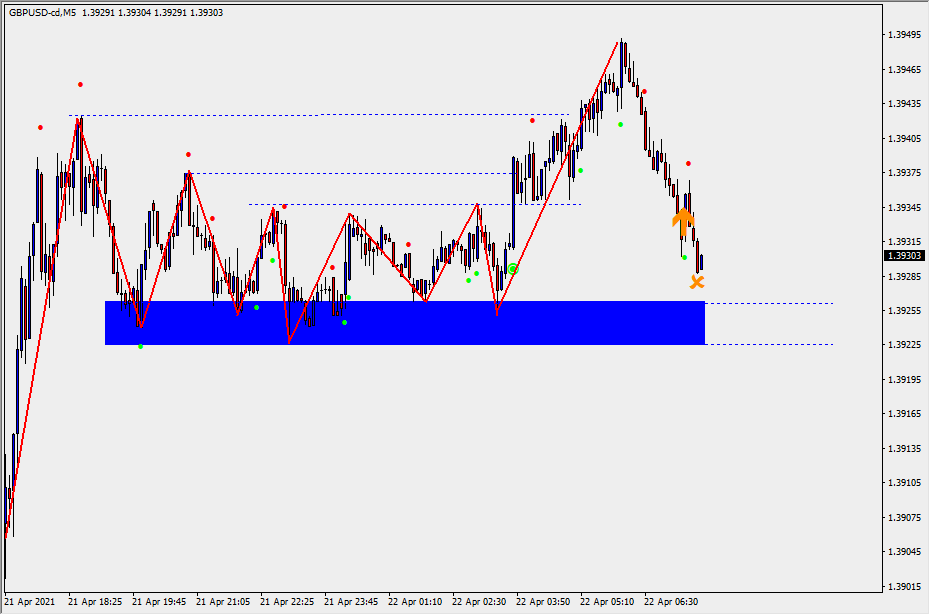Click the 1.39495 price axis label
The image size is (930, 615).
[x=904, y=35]
